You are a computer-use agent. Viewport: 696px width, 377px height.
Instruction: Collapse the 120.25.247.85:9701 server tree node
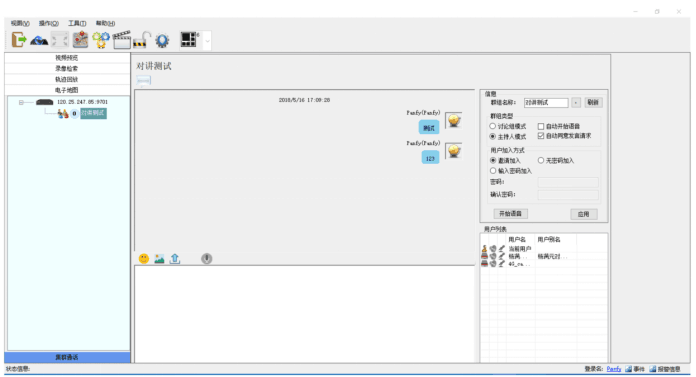coord(21,102)
